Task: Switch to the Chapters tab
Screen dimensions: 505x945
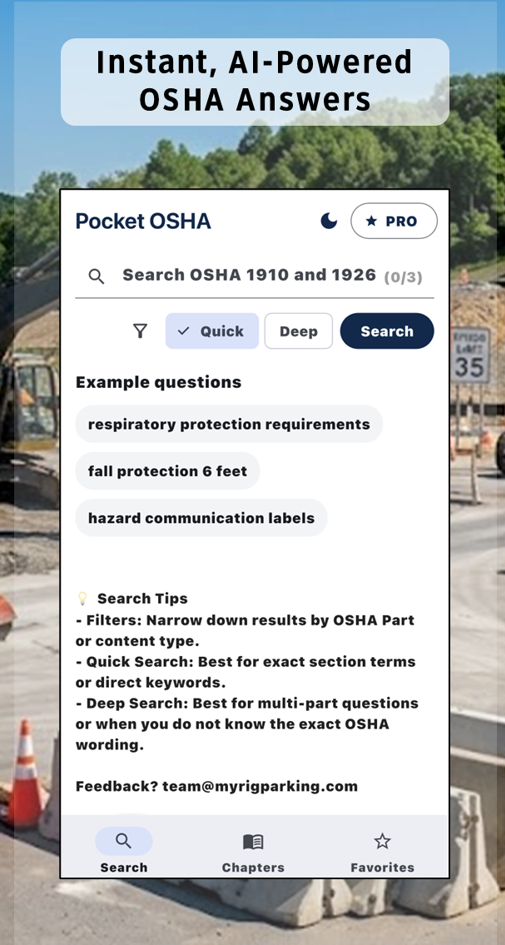Action: [253, 850]
